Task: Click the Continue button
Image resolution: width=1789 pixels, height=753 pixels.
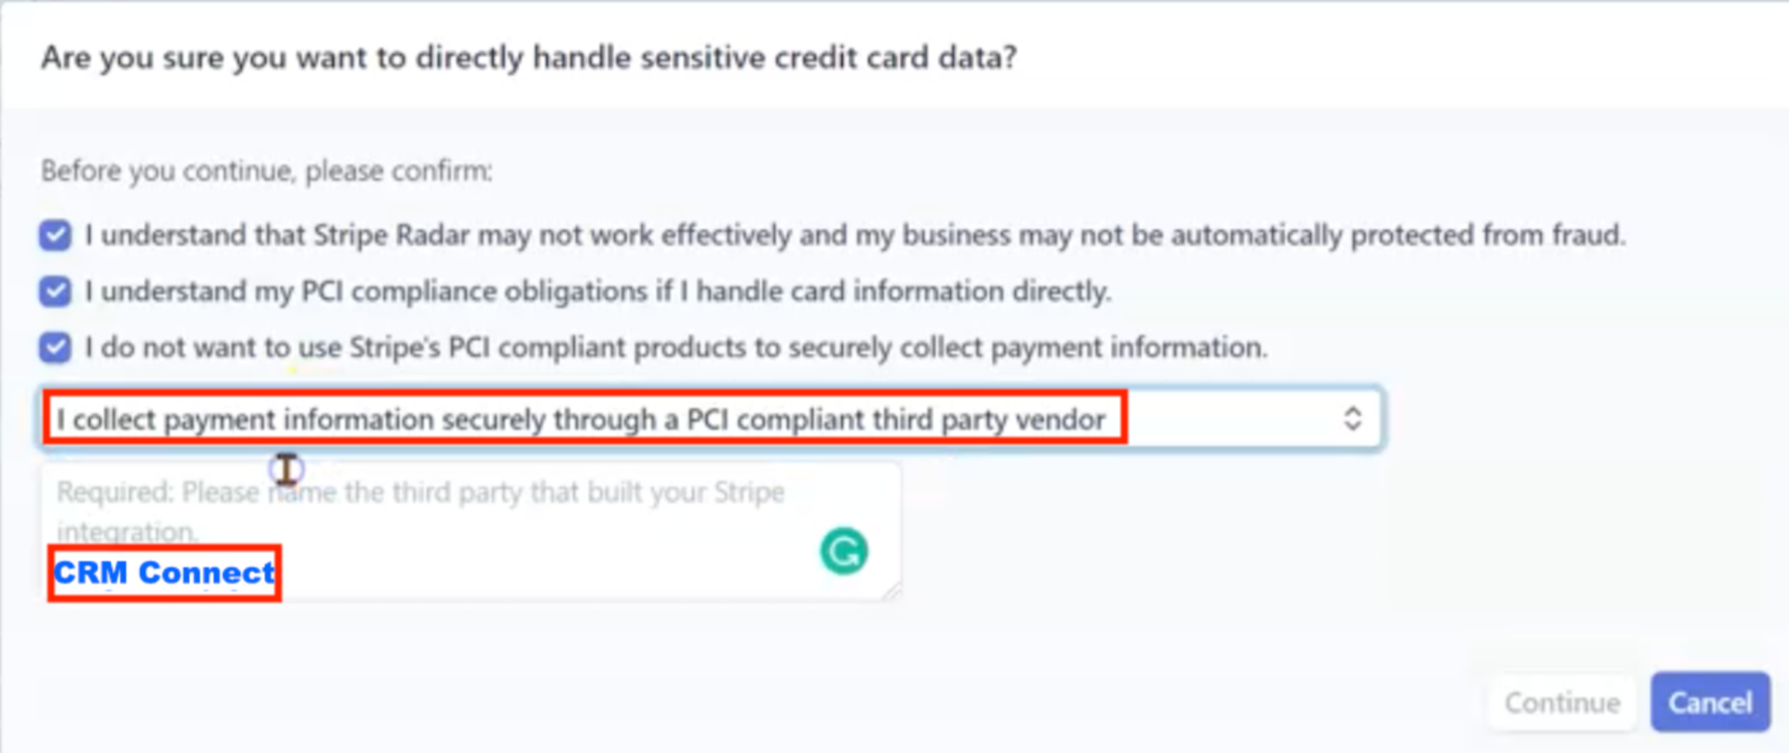Action: pyautogui.click(x=1562, y=702)
